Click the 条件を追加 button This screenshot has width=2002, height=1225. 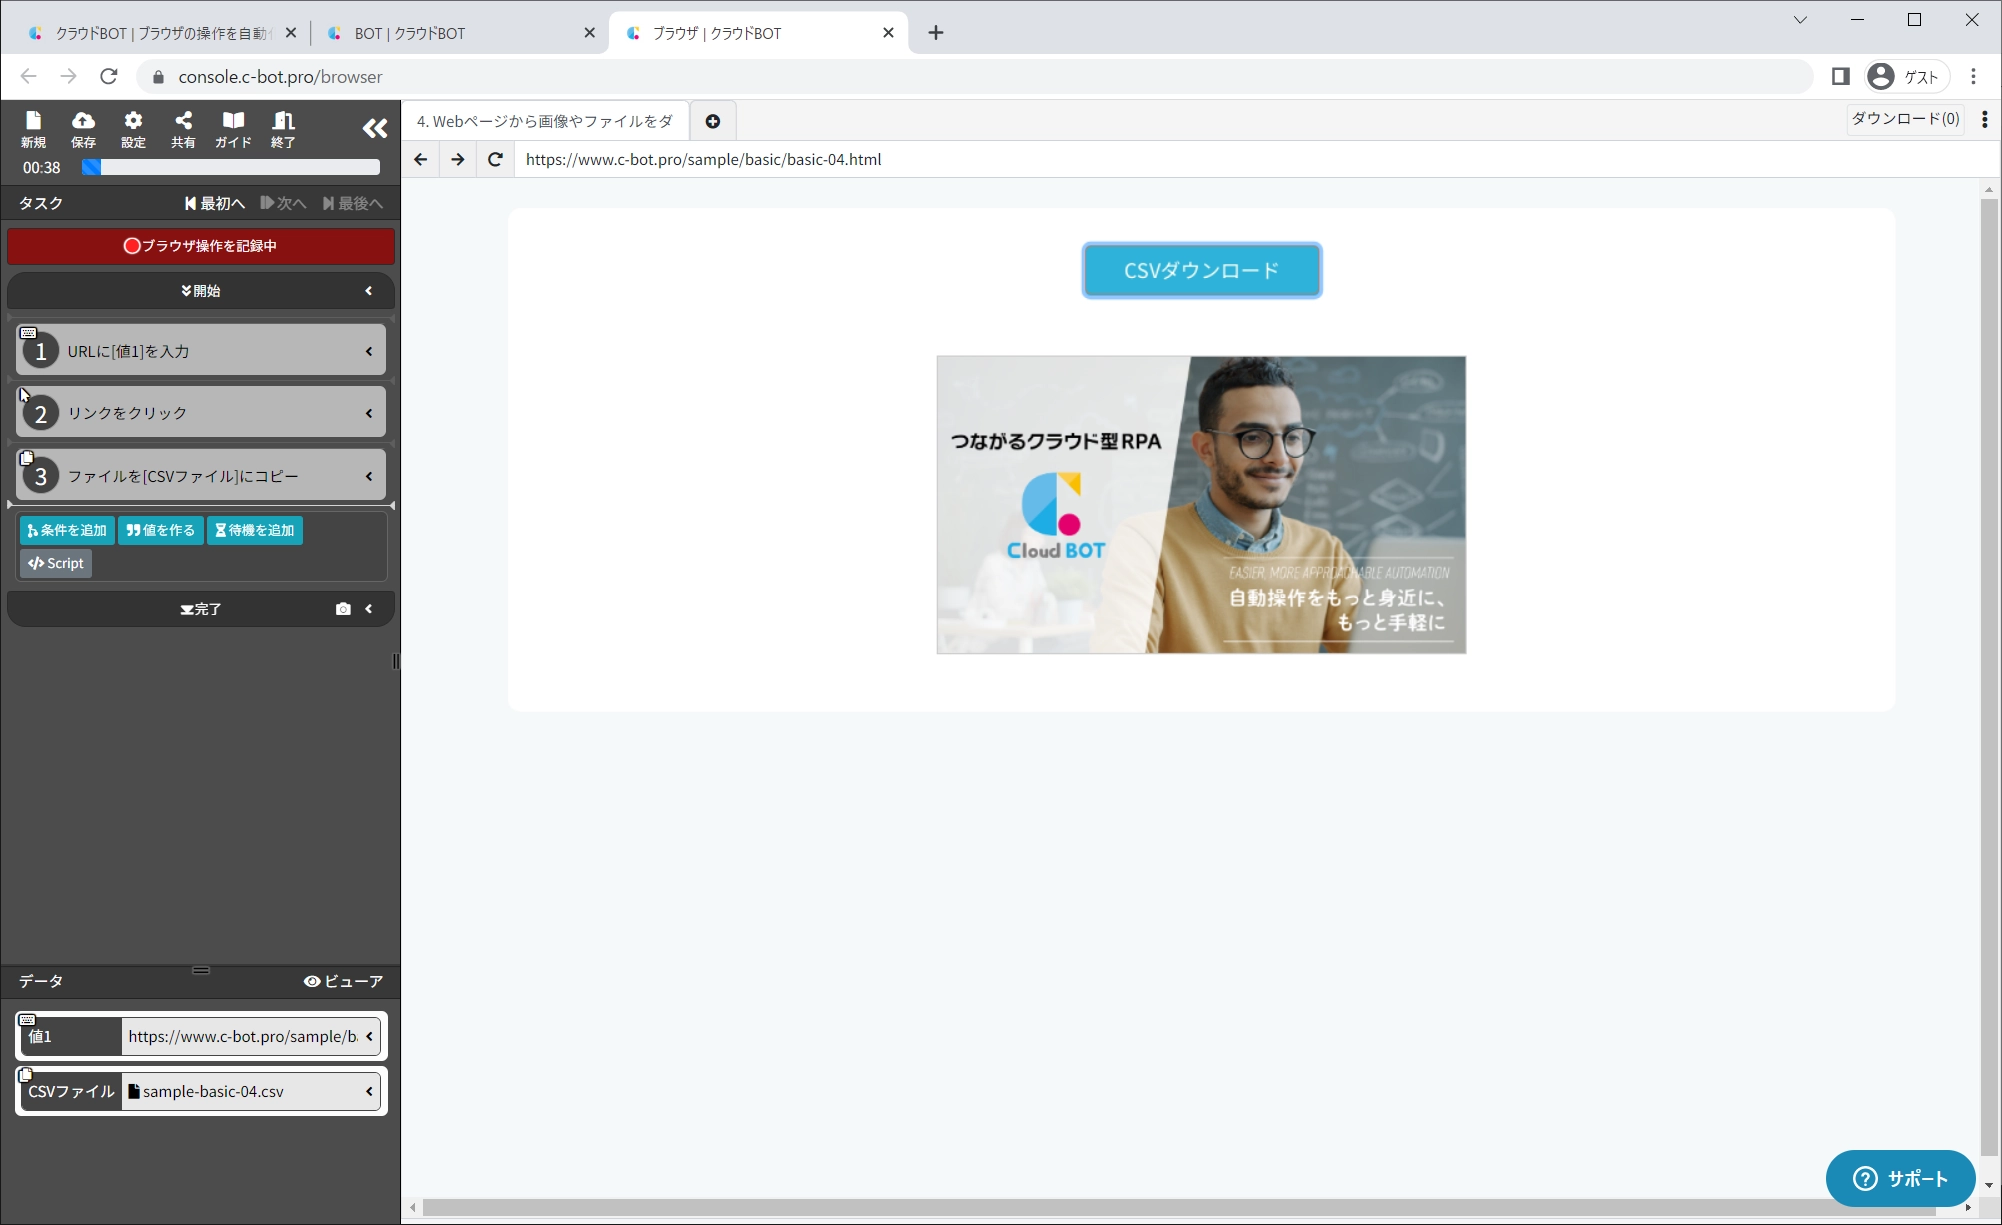coord(67,530)
